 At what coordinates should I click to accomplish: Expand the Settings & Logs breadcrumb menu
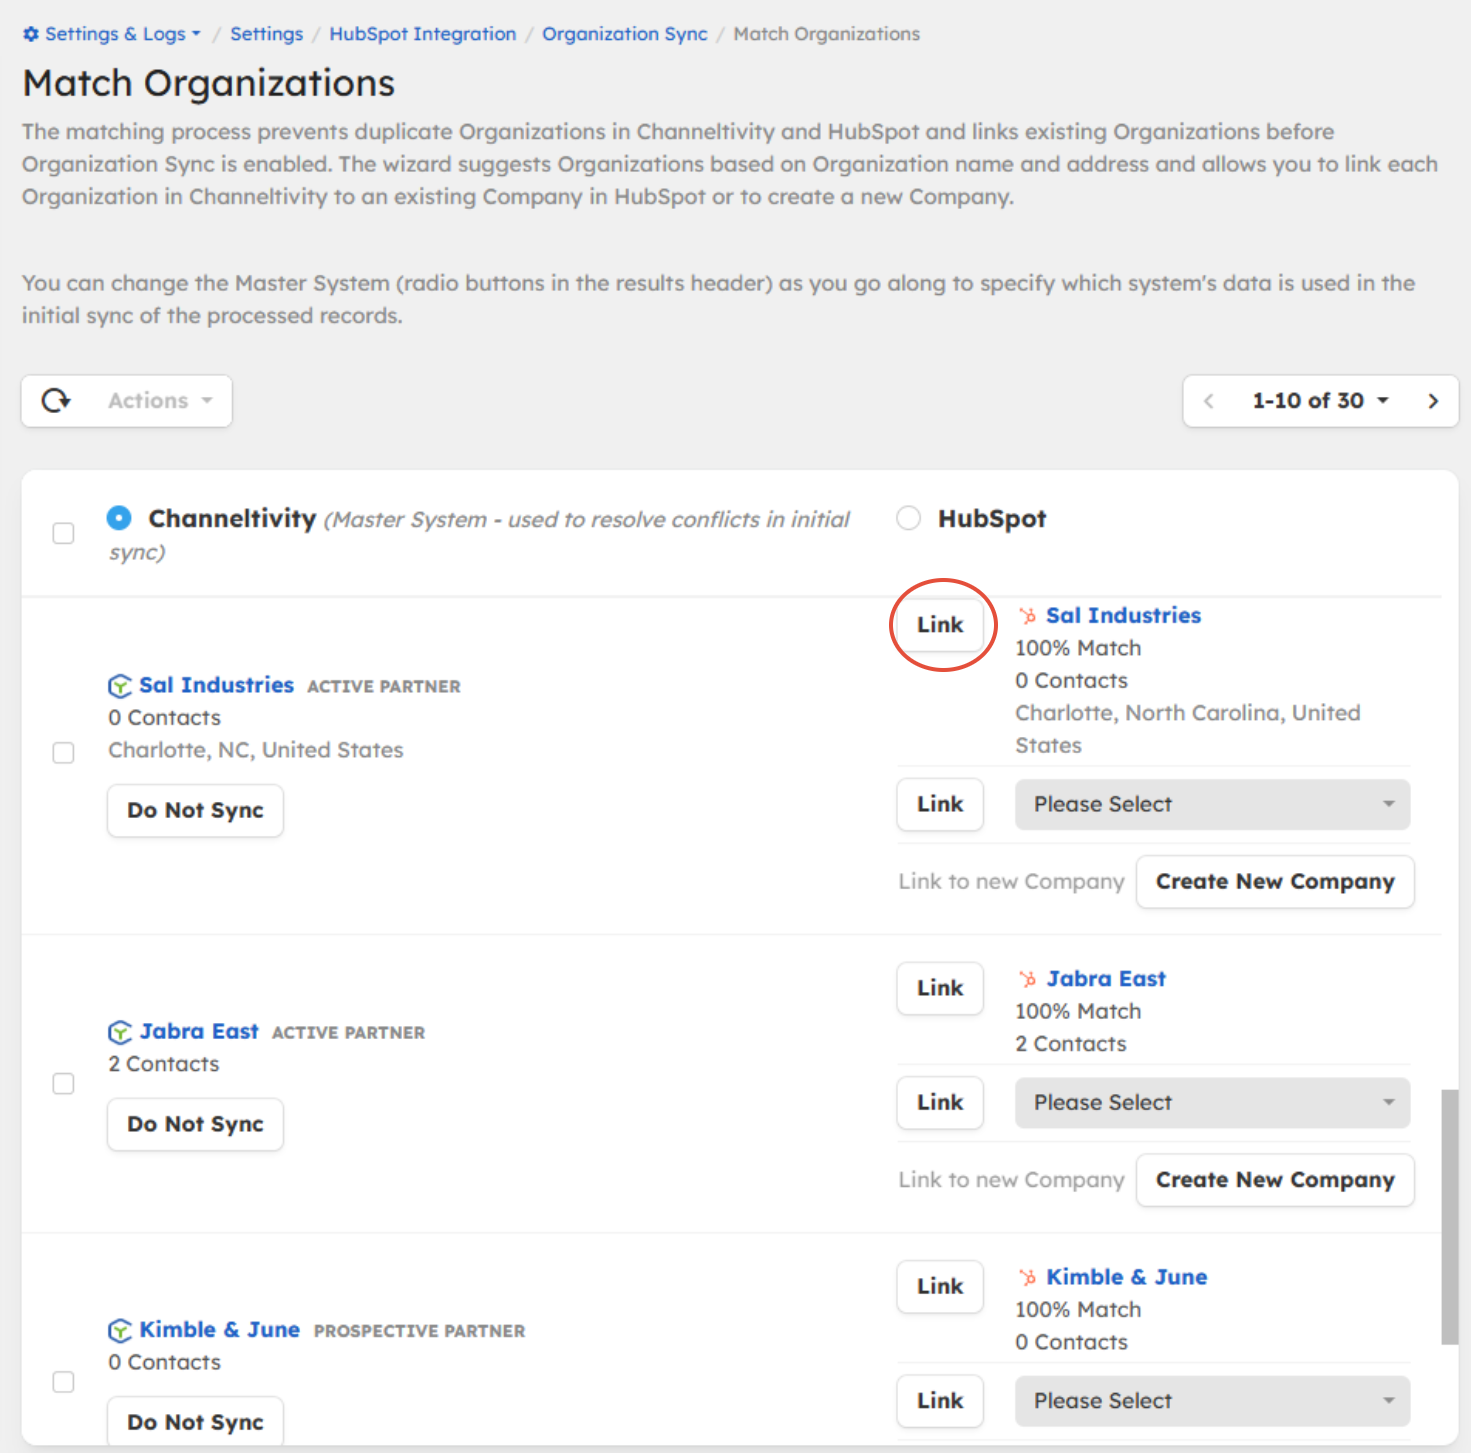(112, 34)
